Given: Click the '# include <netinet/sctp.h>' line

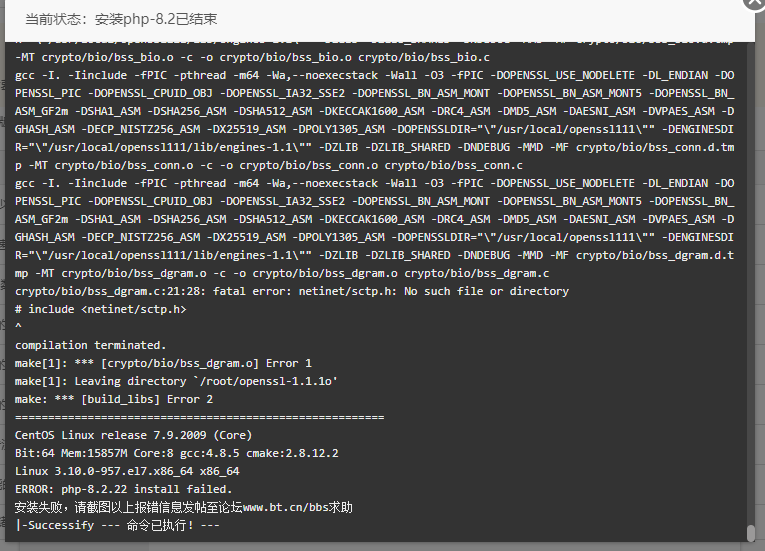Looking at the screenshot, I should (101, 309).
